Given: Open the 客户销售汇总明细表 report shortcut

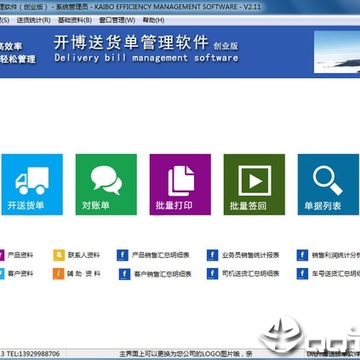Looking at the screenshot, I should click(x=155, y=274).
